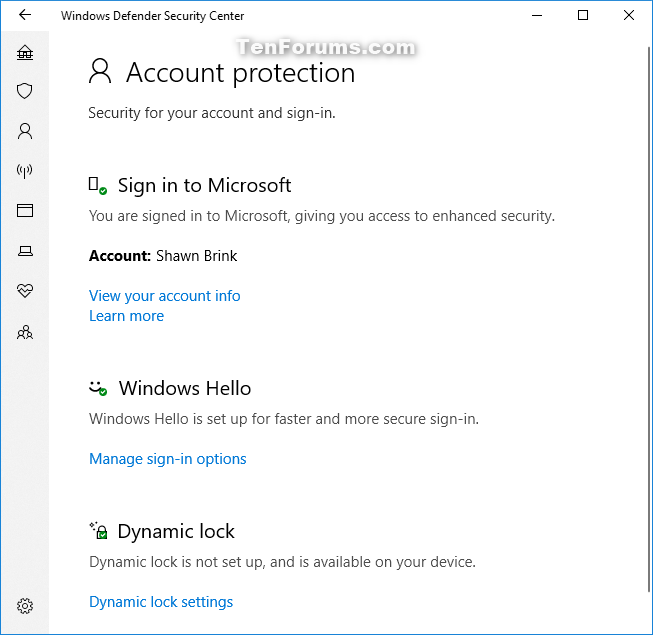Click the Sign in to Microsoft status icon

tap(98, 186)
